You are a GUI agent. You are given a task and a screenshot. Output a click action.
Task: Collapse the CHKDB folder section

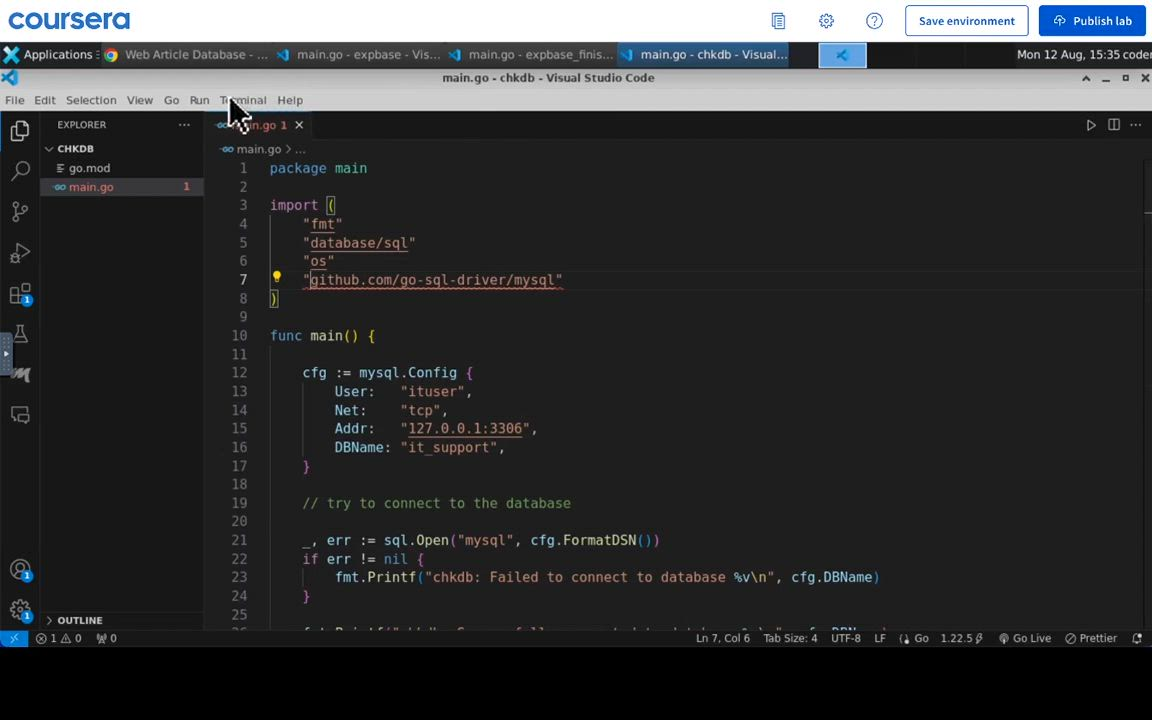tap(75, 149)
